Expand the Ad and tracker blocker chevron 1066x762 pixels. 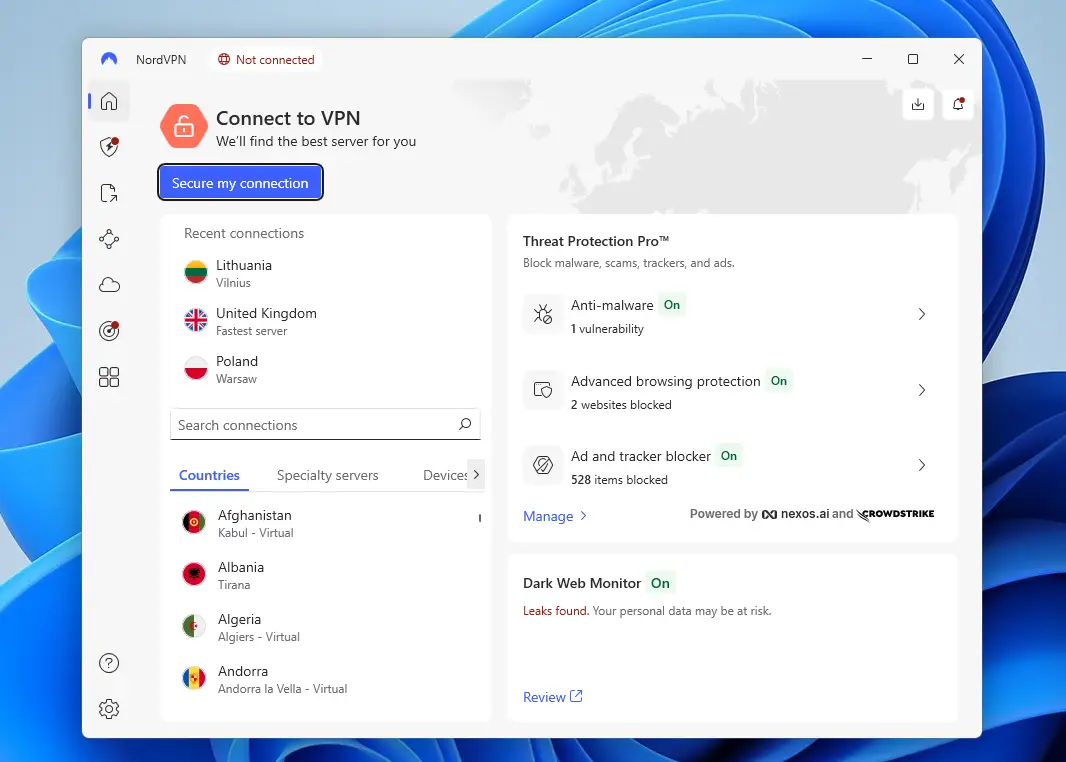click(x=922, y=465)
